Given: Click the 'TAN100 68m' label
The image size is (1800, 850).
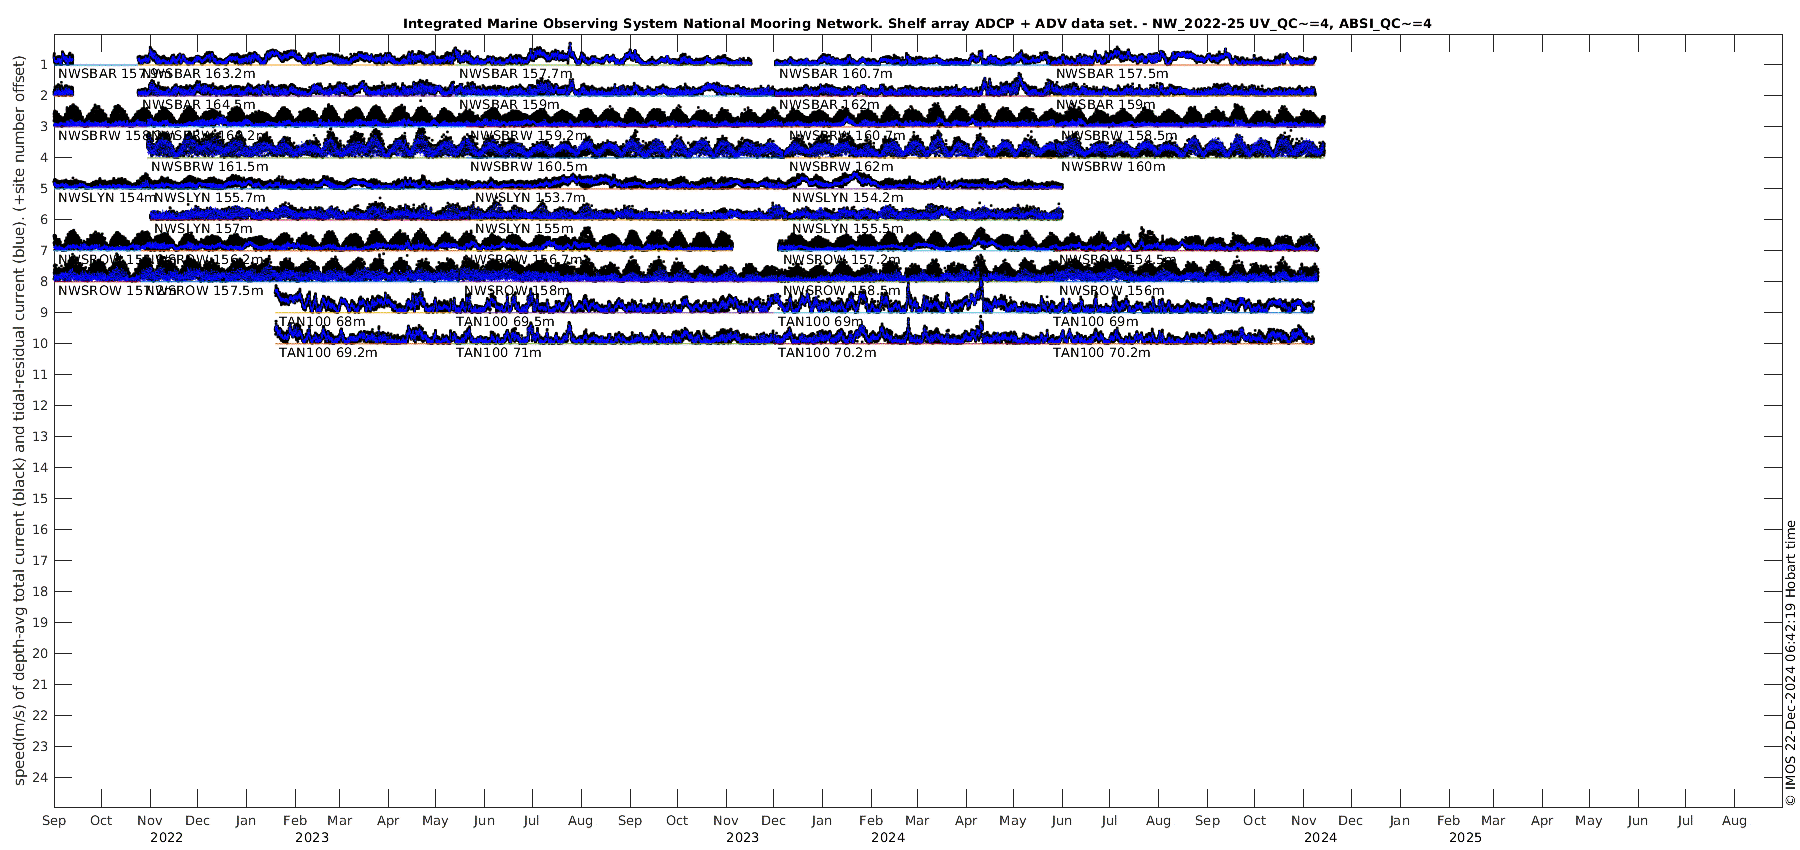Looking at the screenshot, I should click(322, 322).
